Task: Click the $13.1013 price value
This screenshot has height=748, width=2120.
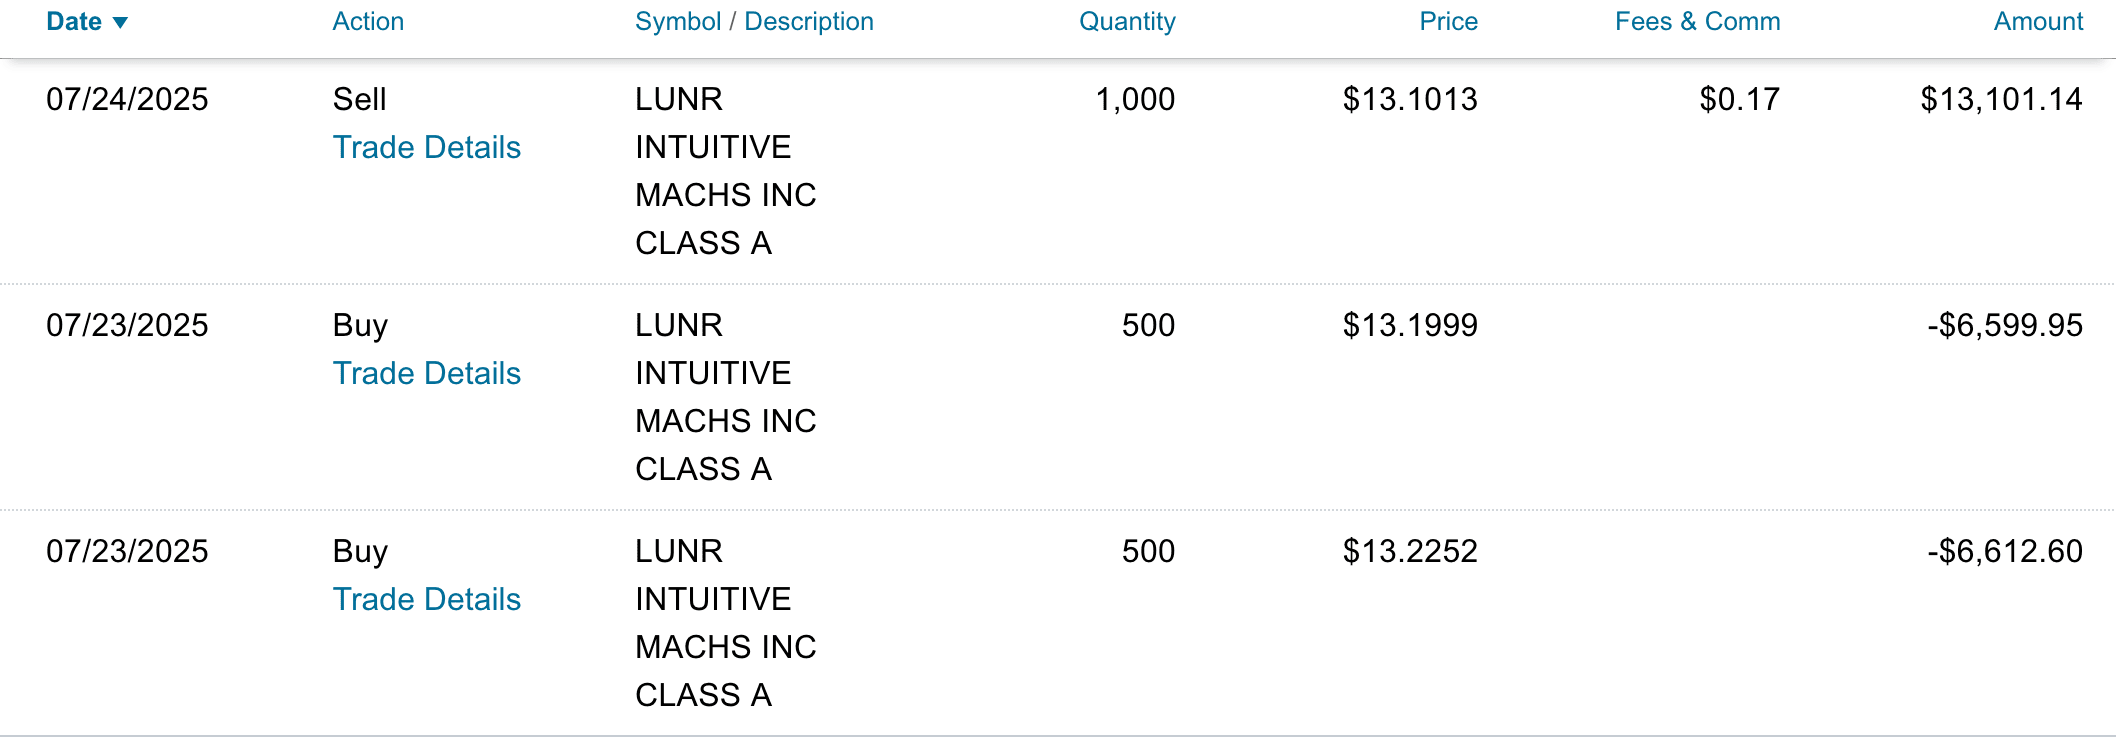Action: 1410,100
